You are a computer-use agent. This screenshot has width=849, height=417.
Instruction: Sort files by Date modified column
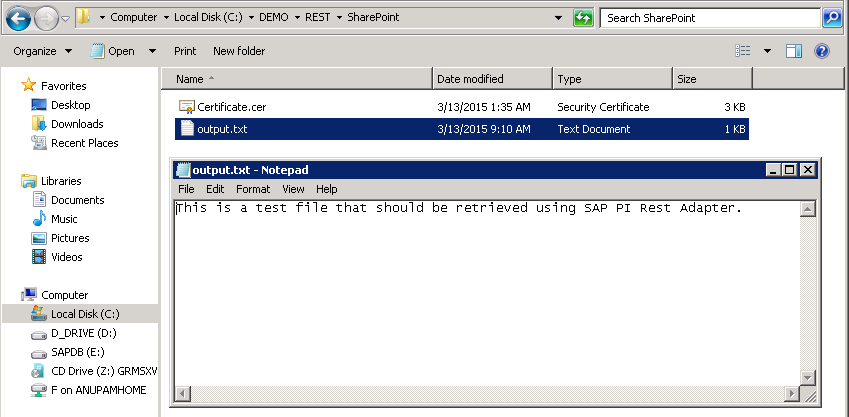[x=470, y=79]
